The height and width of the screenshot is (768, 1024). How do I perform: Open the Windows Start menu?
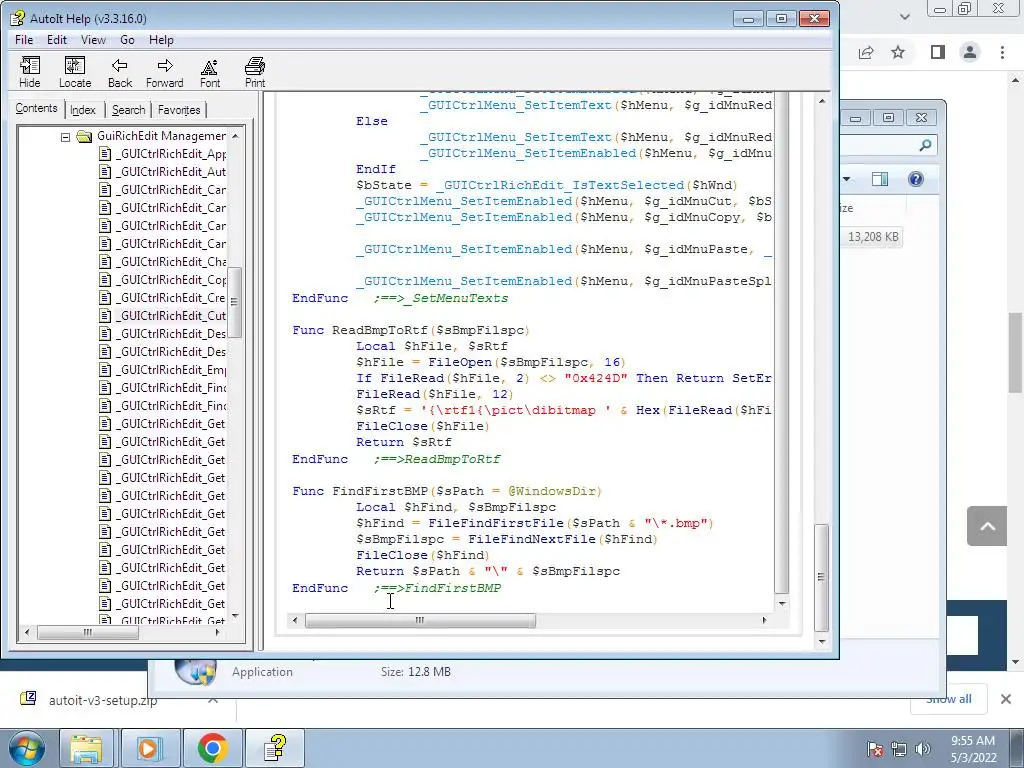tap(27, 748)
